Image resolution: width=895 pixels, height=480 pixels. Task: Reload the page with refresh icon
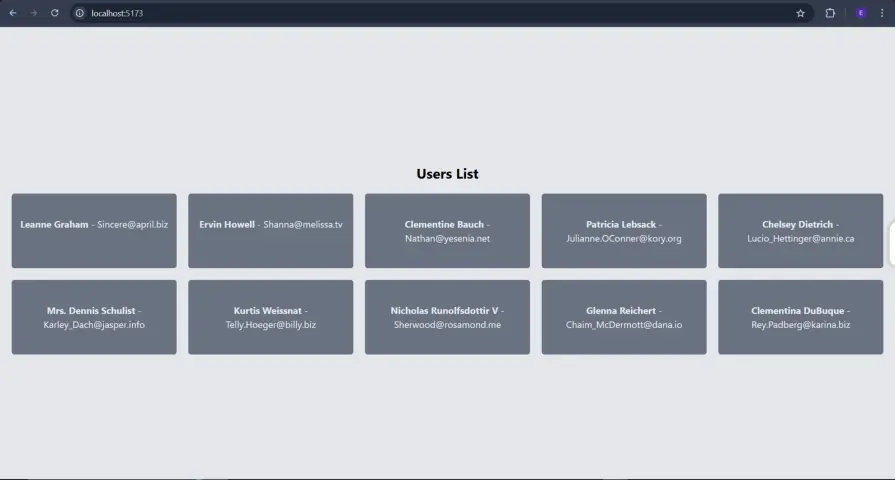tap(55, 13)
